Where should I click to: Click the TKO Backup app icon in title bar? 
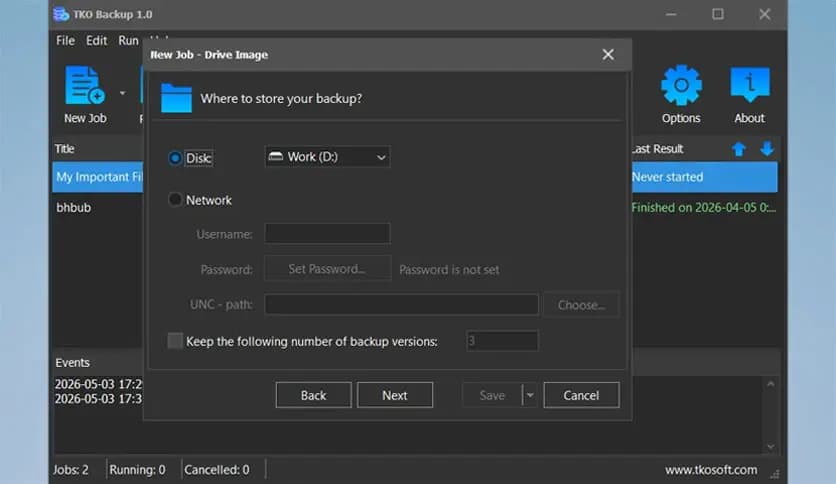coord(61,14)
